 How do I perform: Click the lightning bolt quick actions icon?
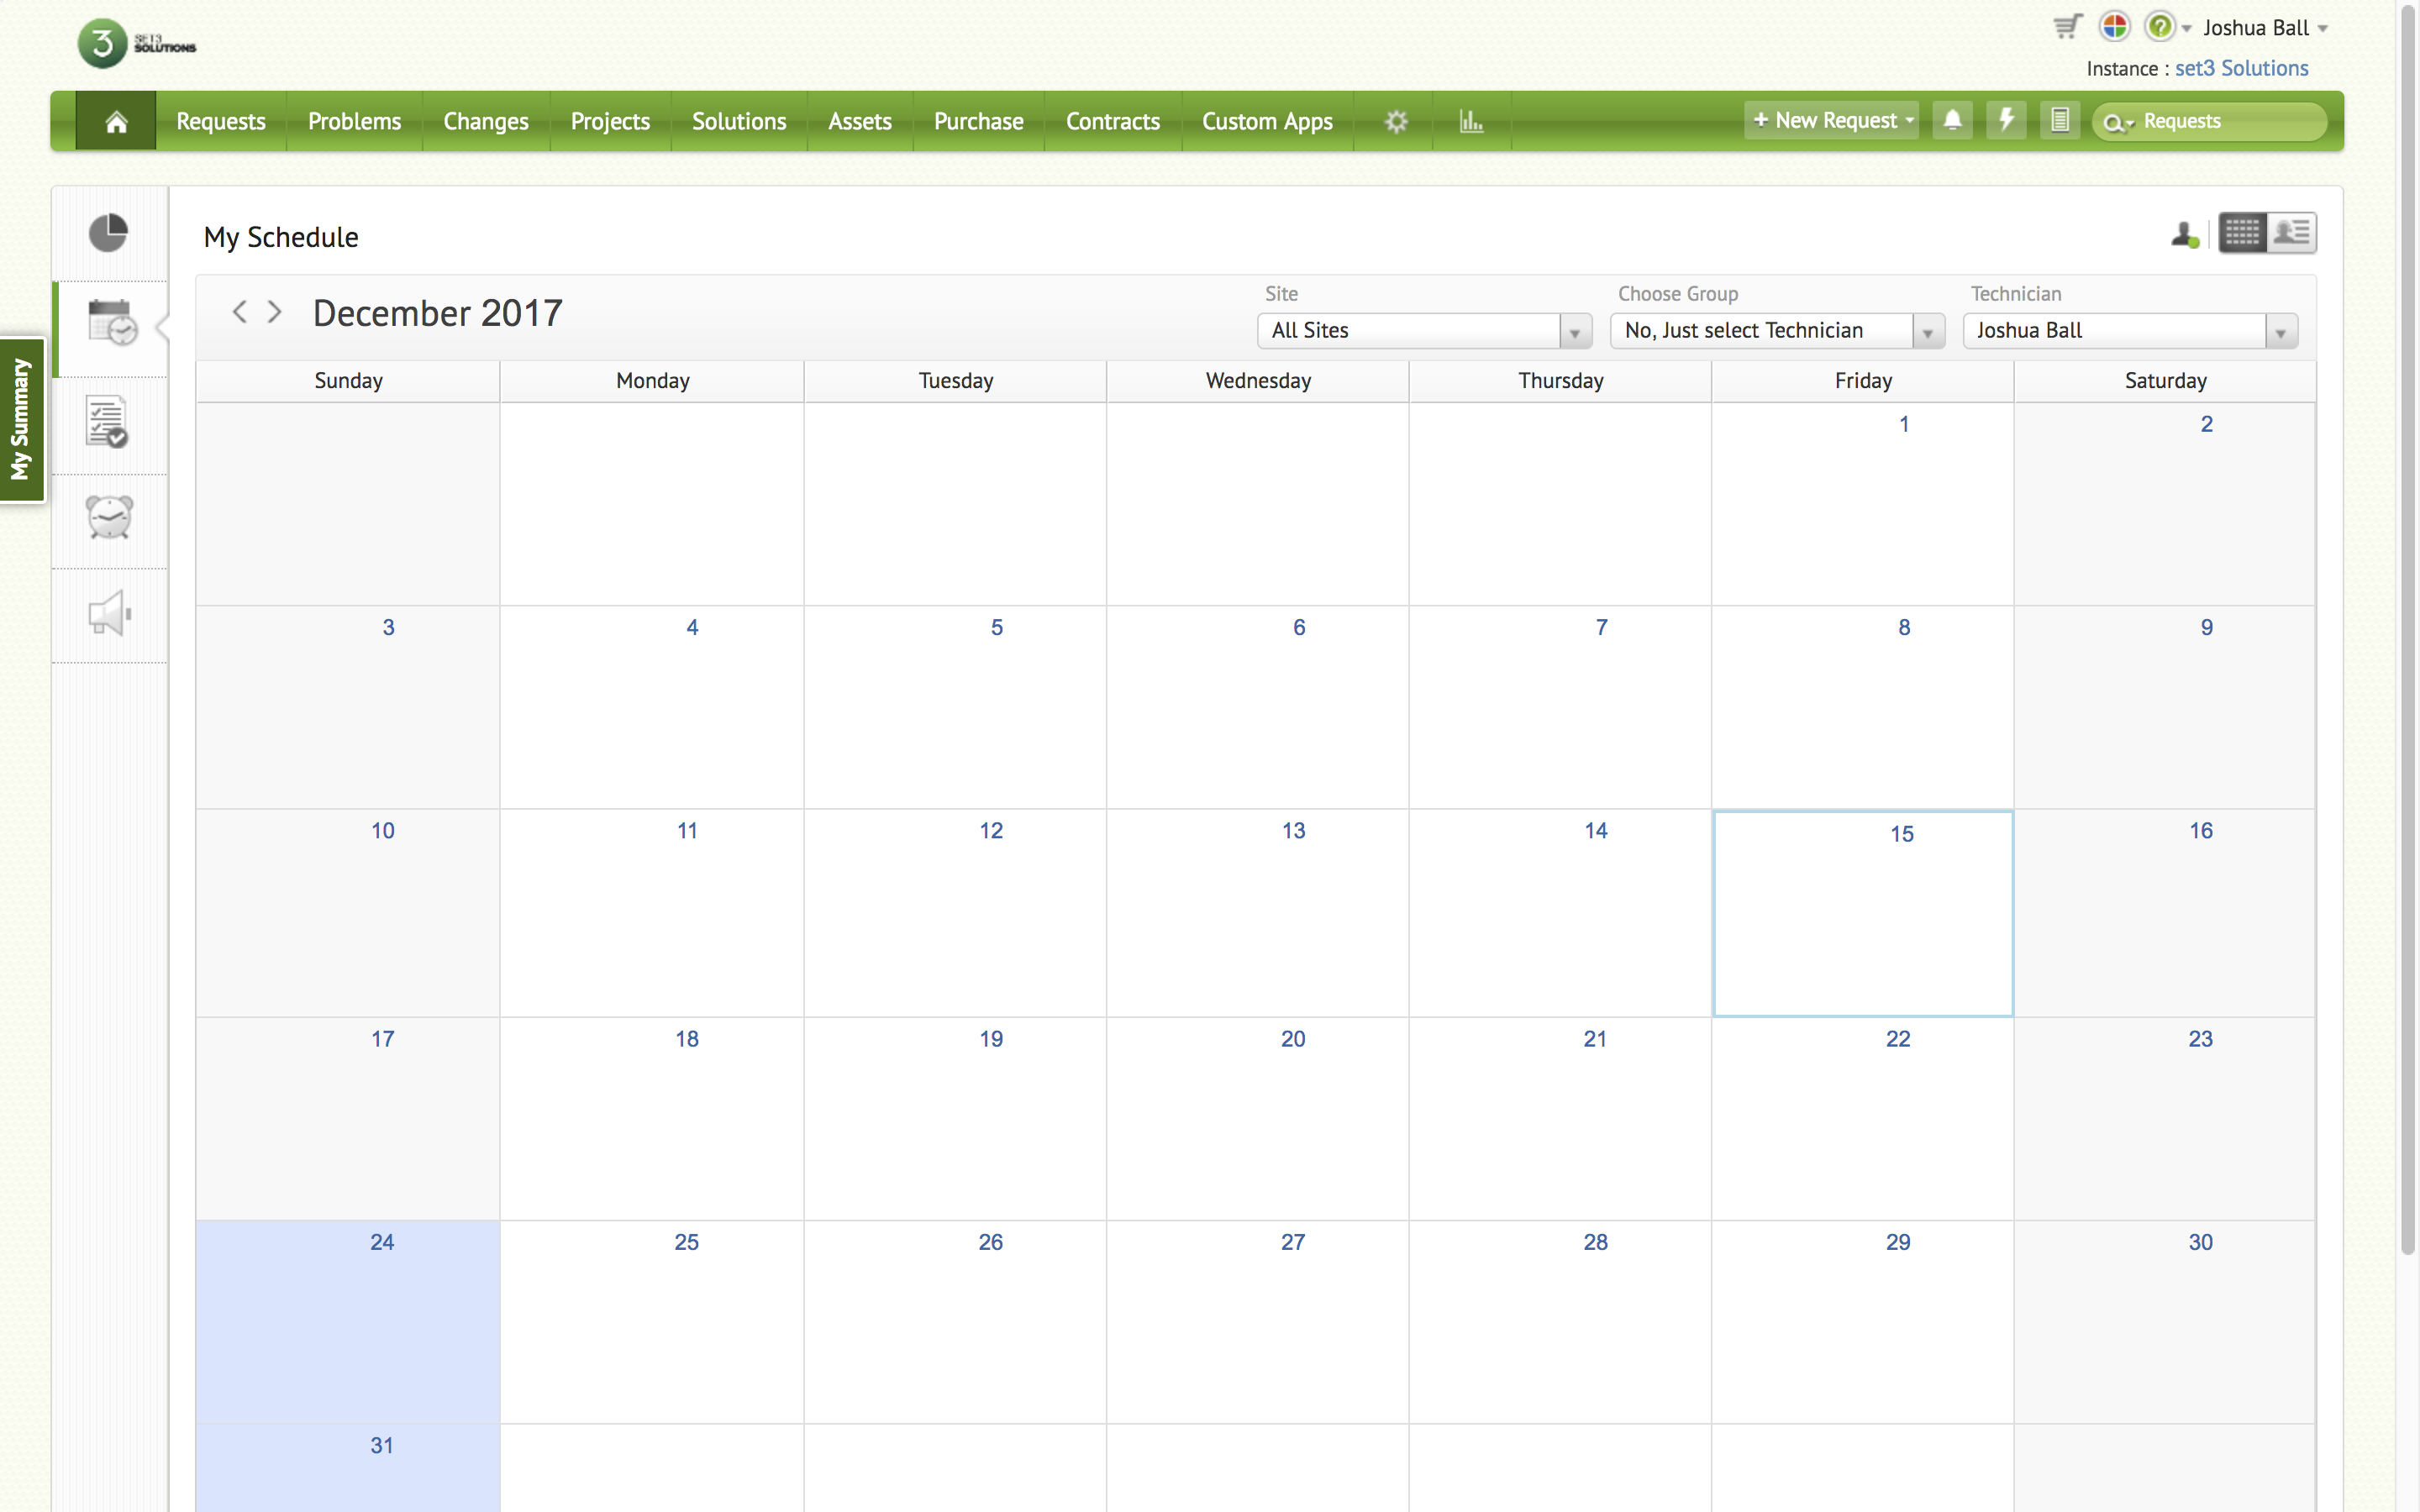pos(2006,120)
